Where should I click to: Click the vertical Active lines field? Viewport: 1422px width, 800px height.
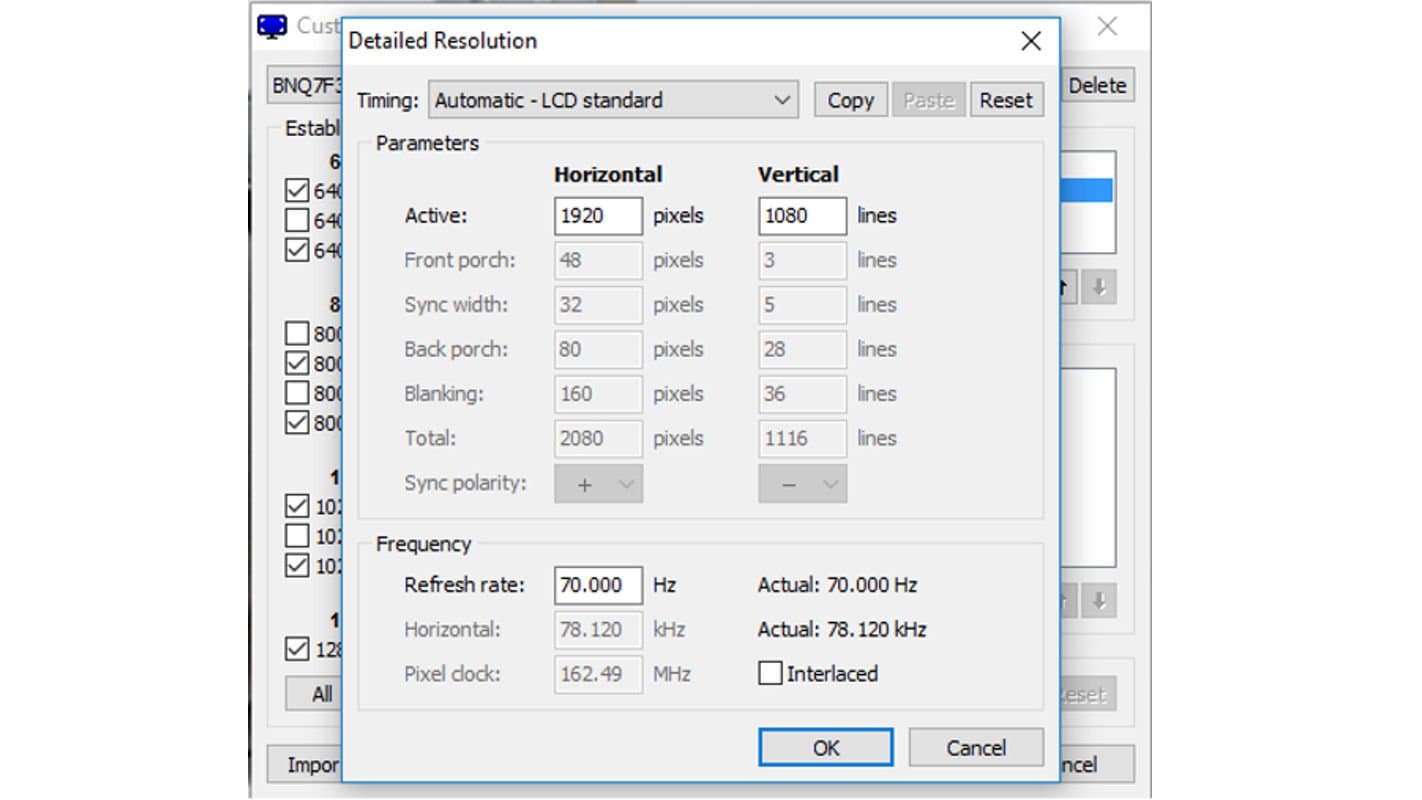[x=802, y=216]
